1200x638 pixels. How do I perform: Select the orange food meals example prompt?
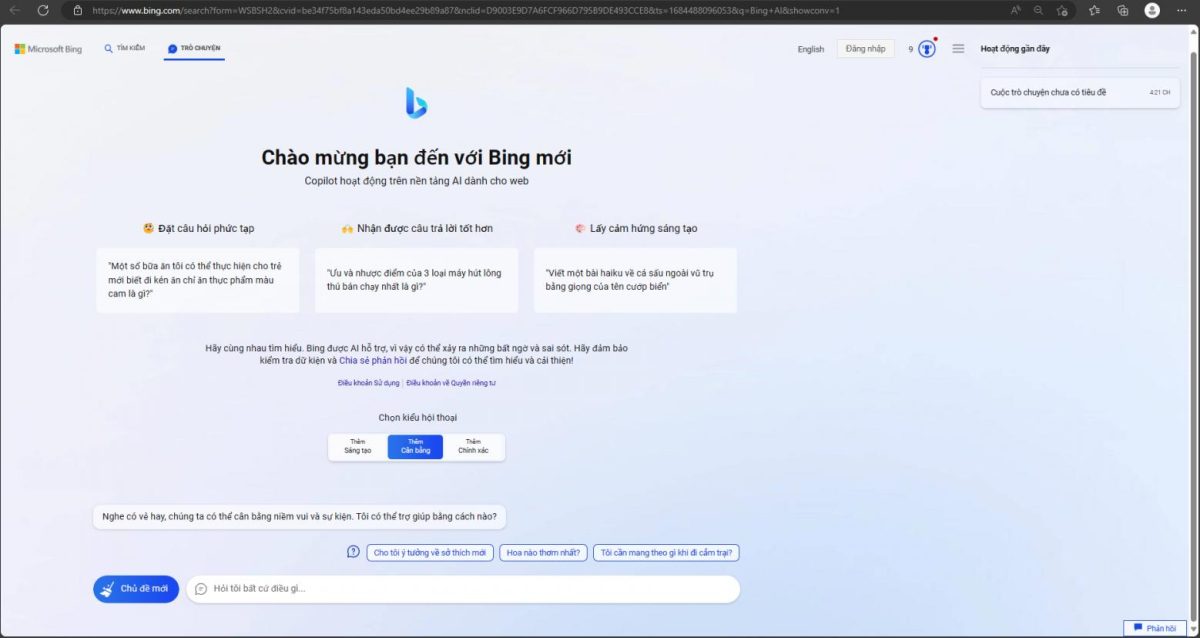[198, 281]
